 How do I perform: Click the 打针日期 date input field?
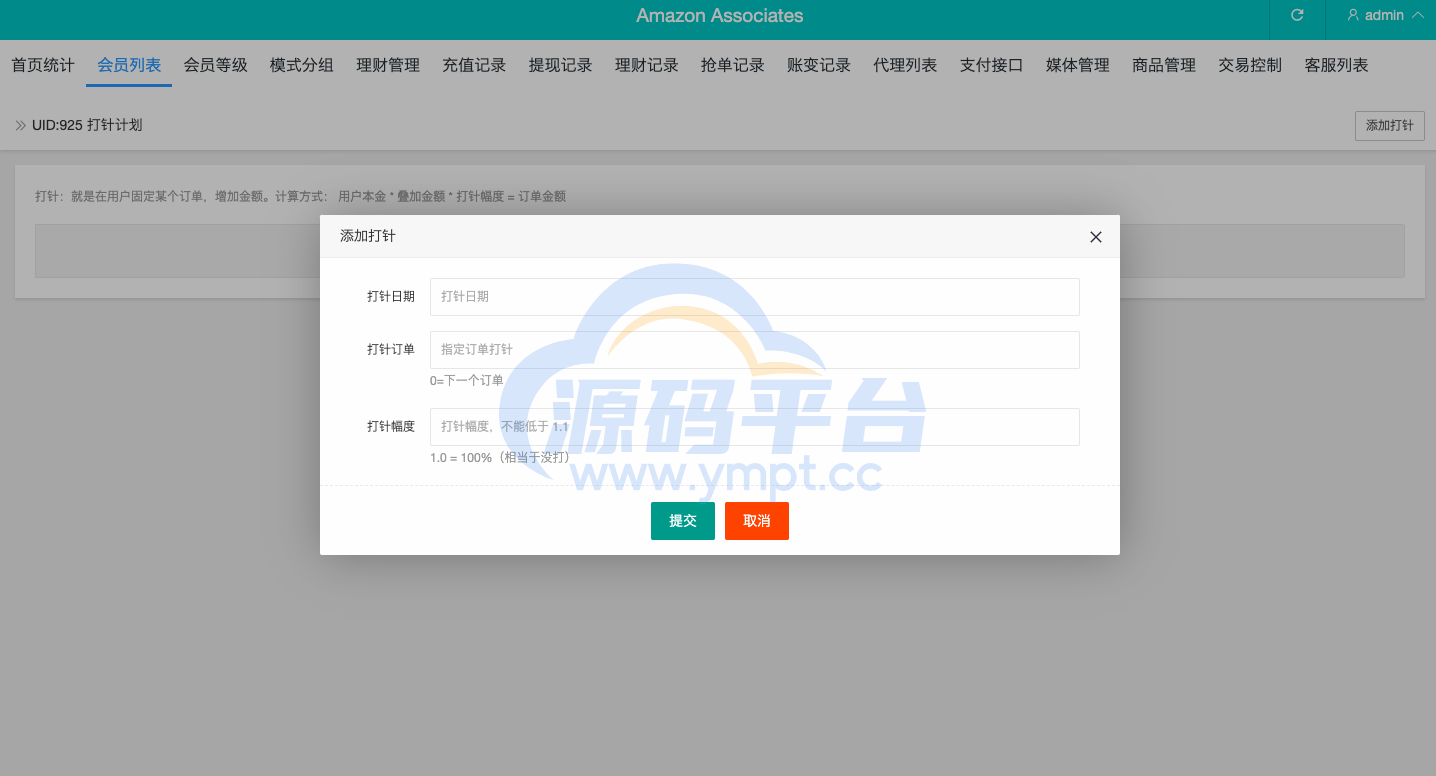coord(755,297)
